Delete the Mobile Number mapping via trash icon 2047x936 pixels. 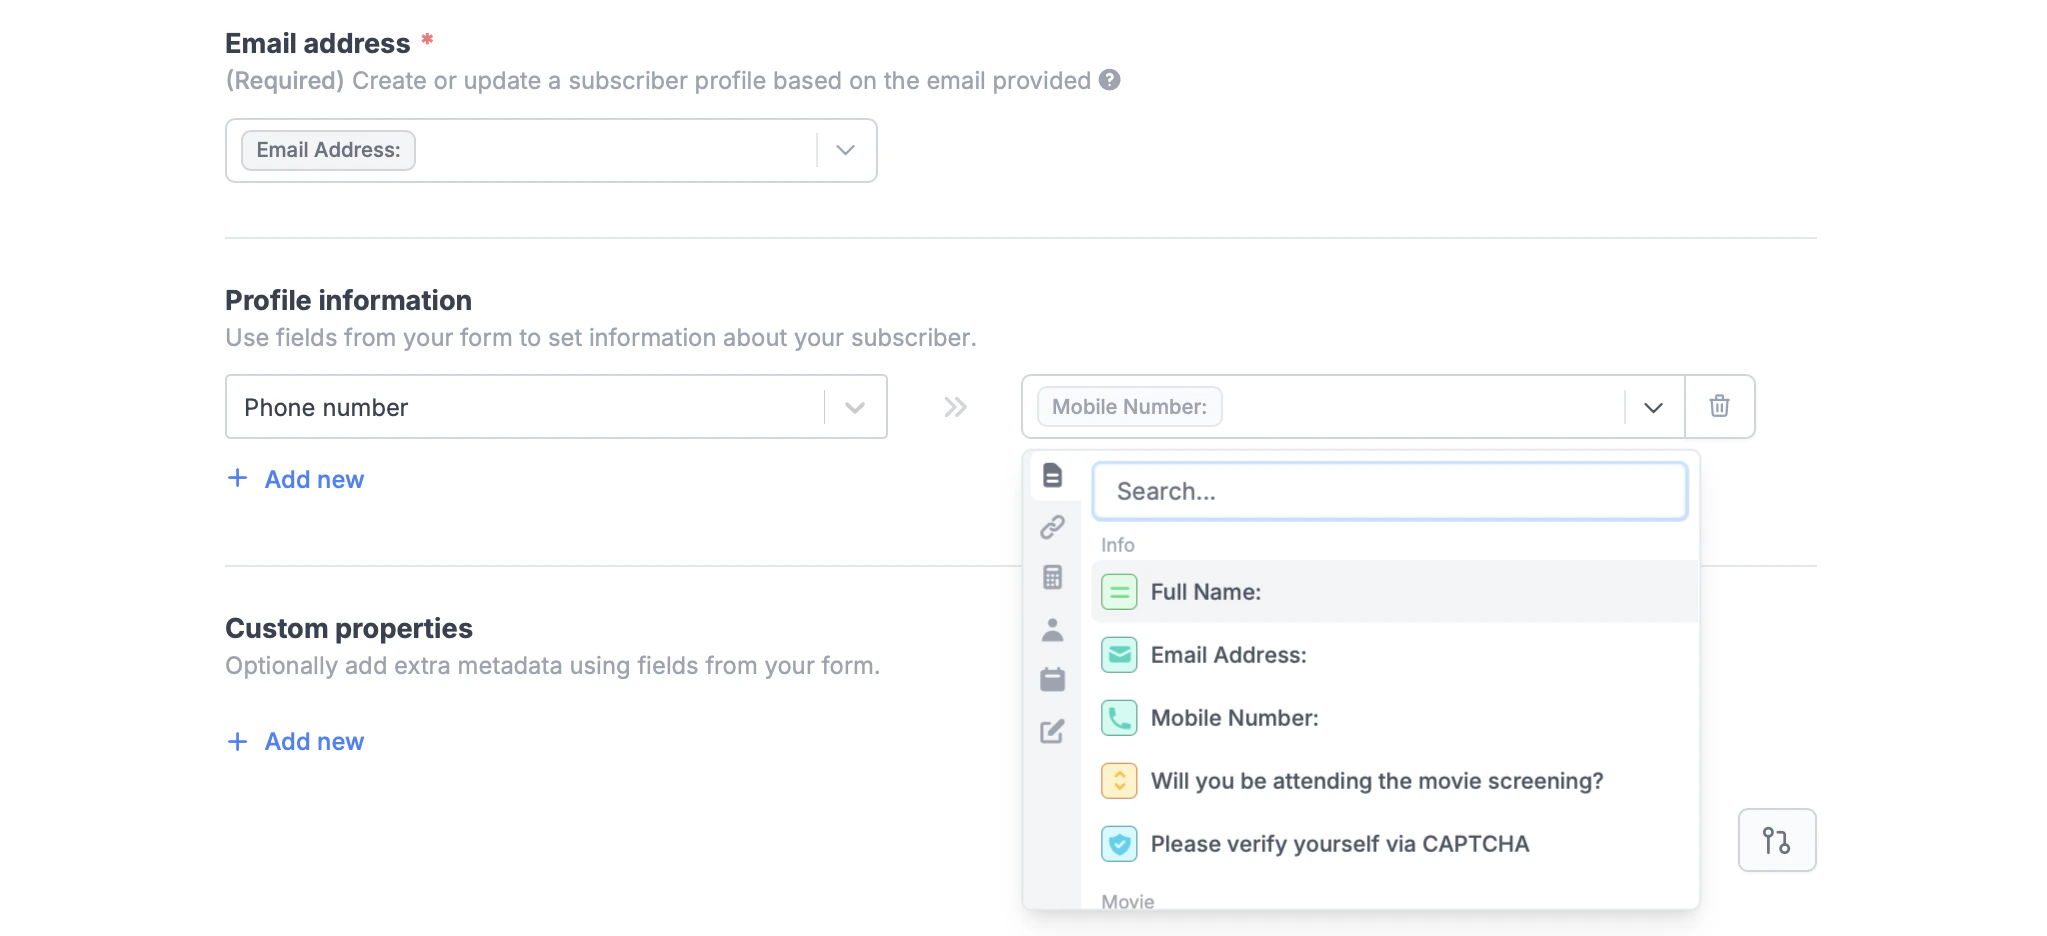pyautogui.click(x=1719, y=406)
